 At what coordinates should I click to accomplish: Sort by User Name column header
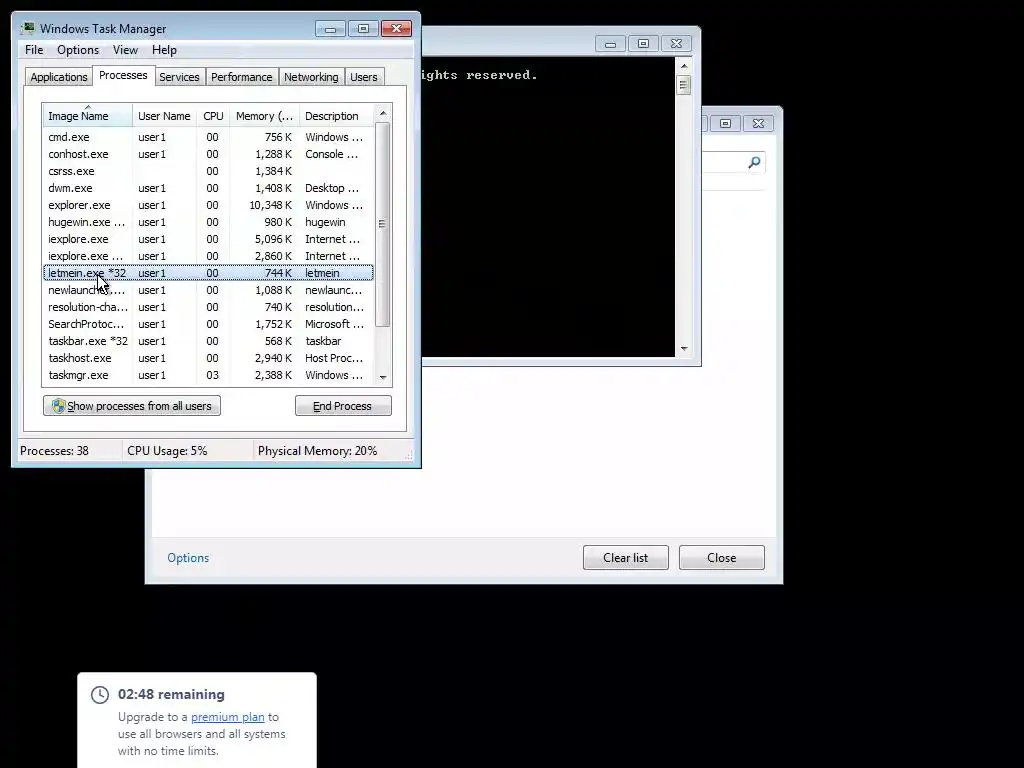(x=164, y=116)
